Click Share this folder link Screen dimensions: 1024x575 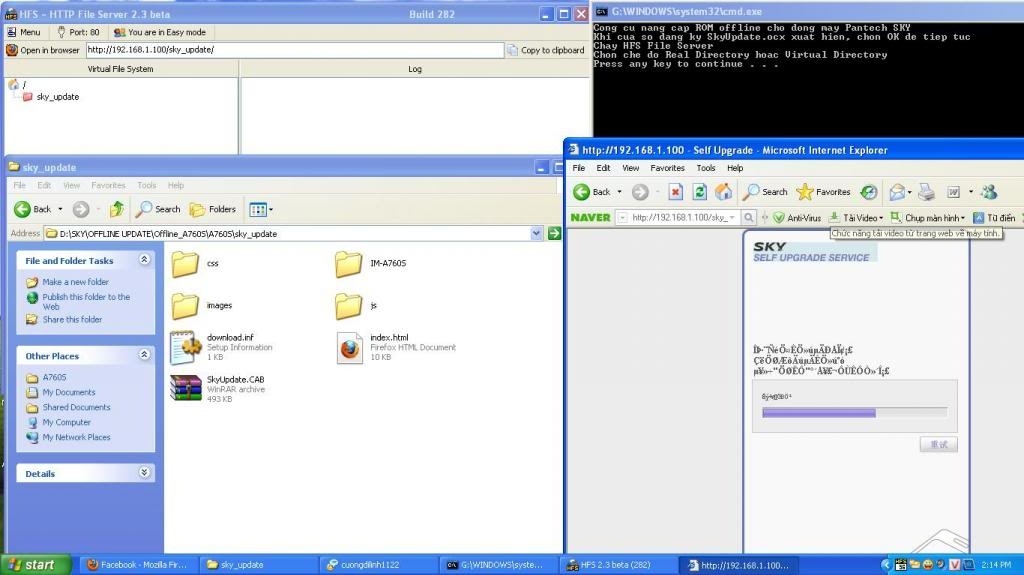coord(72,320)
